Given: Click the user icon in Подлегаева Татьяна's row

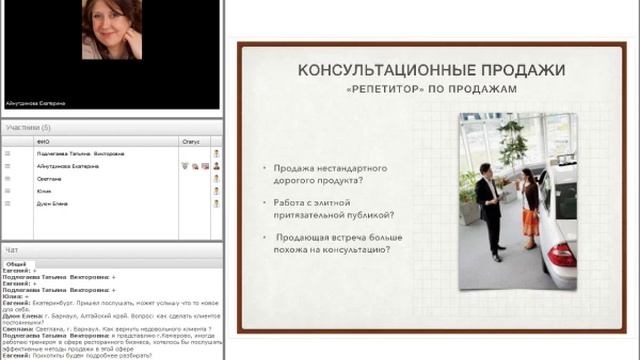Looking at the screenshot, I should click(x=216, y=154).
